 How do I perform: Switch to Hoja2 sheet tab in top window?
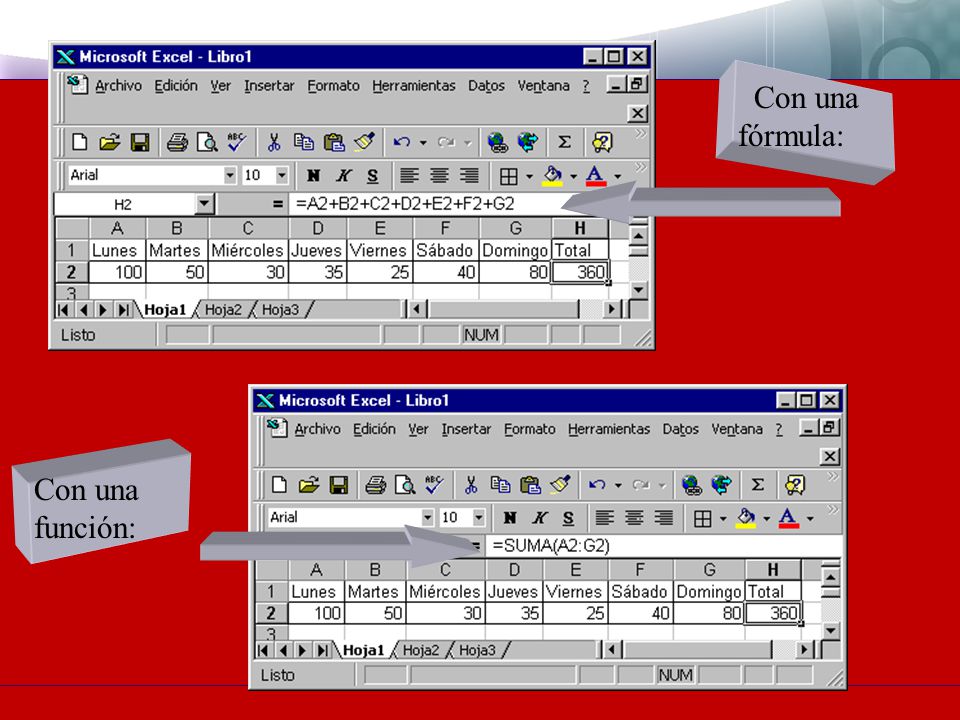tap(223, 310)
